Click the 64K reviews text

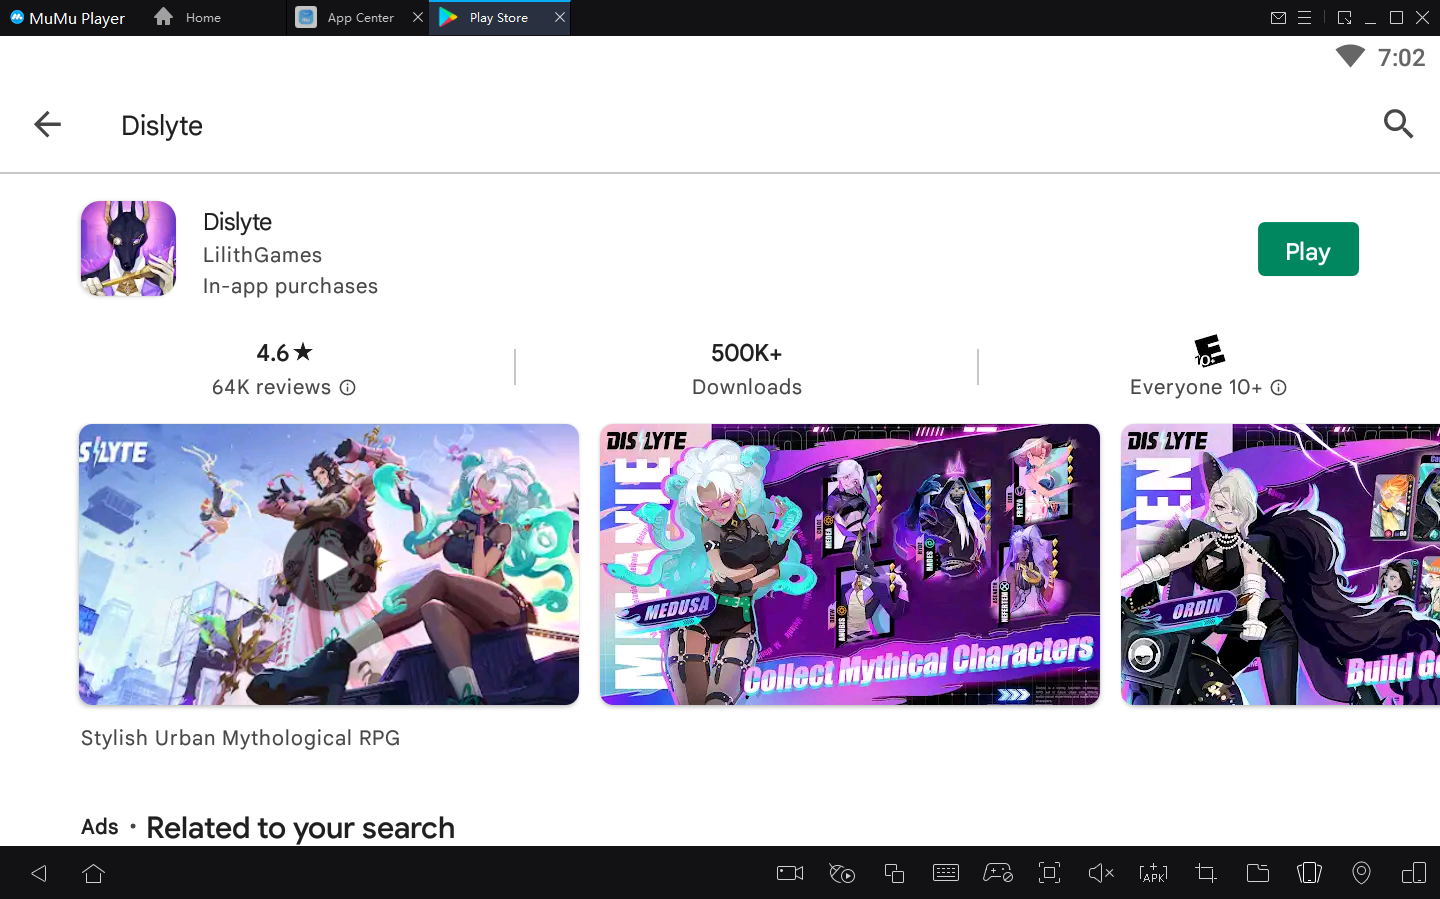pos(271,388)
